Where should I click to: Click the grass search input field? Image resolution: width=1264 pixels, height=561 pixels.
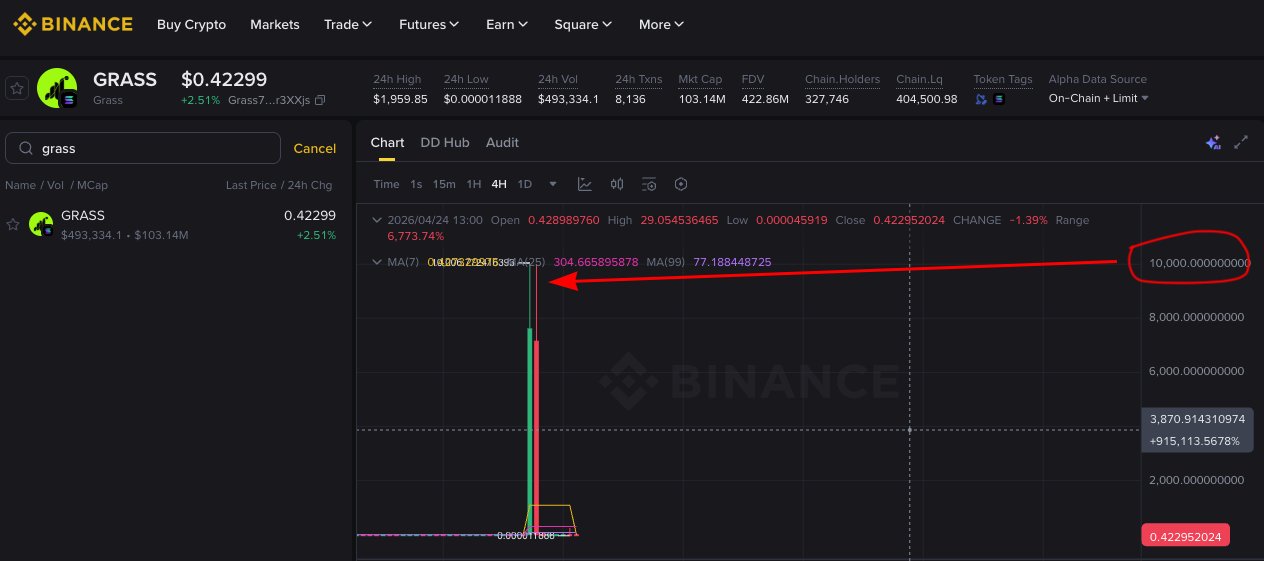click(143, 148)
